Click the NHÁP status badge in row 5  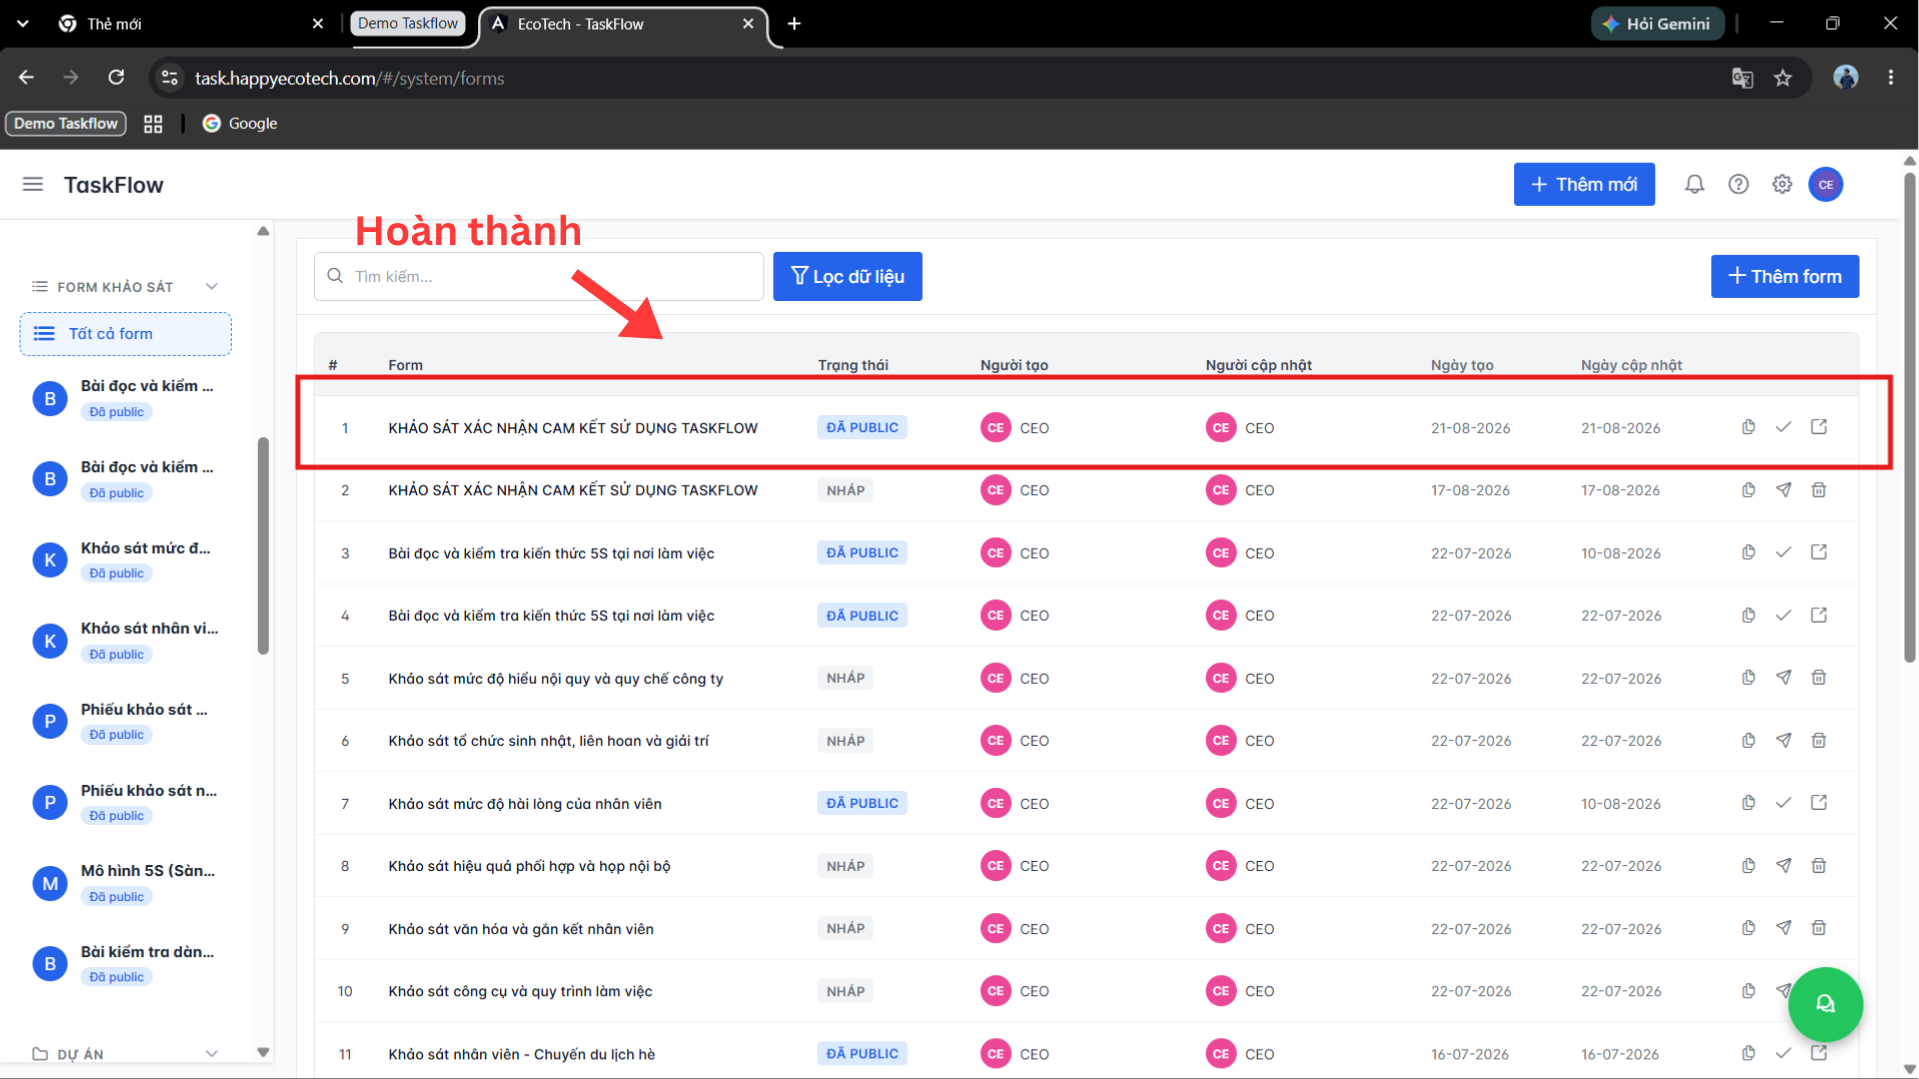point(845,678)
